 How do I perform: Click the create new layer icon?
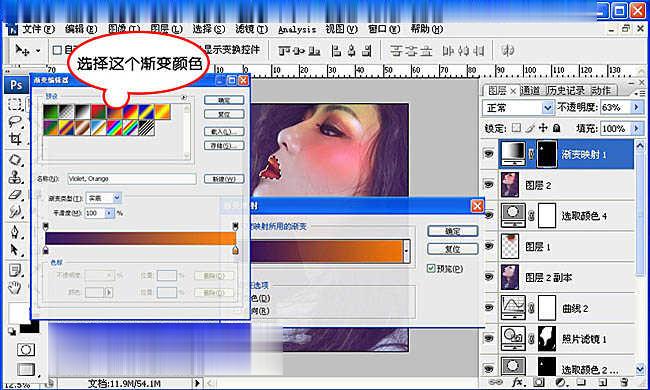click(603, 382)
